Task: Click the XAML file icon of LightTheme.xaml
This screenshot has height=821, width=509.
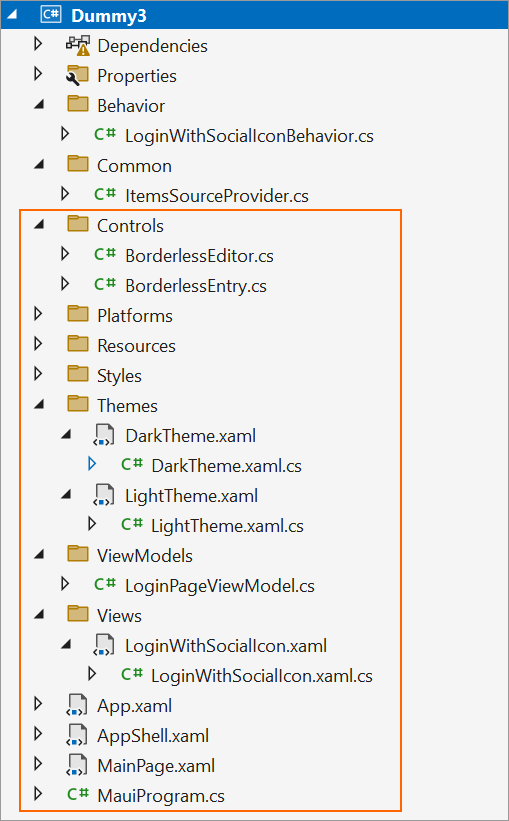Action: pos(104,495)
